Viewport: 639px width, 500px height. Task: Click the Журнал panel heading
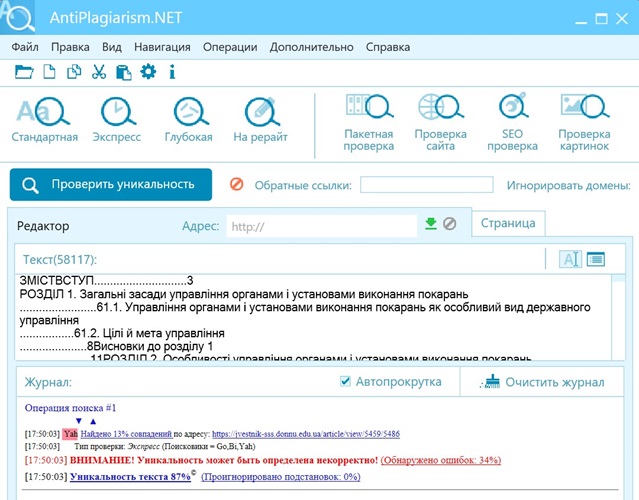[48, 382]
